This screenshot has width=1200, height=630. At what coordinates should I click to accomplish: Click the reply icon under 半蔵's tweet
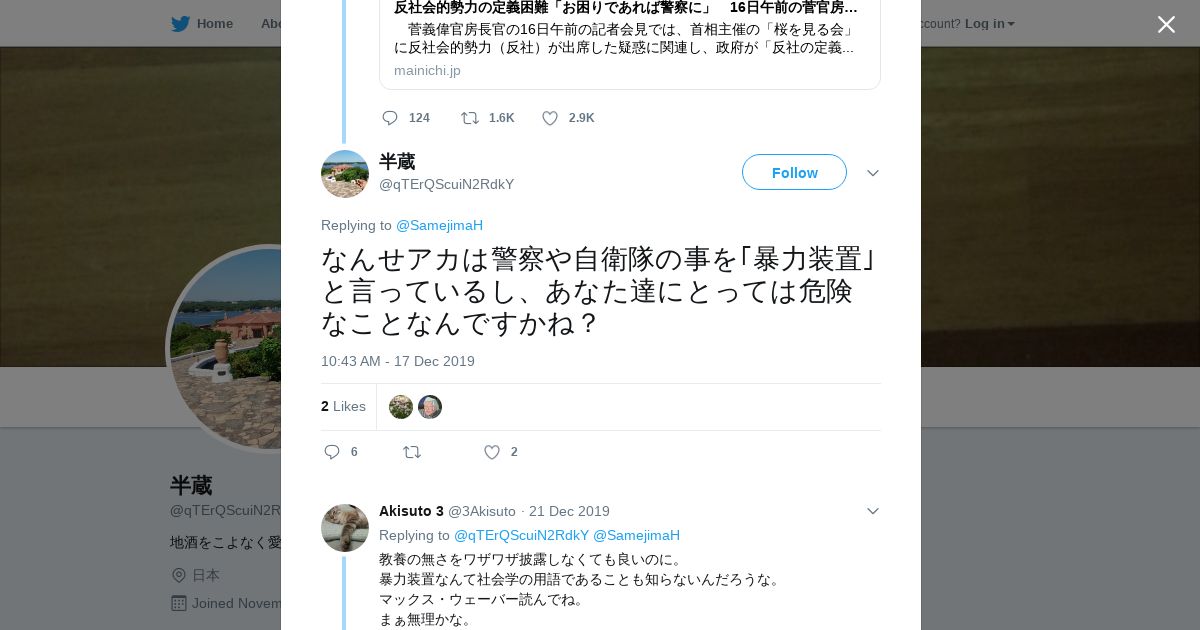(x=333, y=452)
